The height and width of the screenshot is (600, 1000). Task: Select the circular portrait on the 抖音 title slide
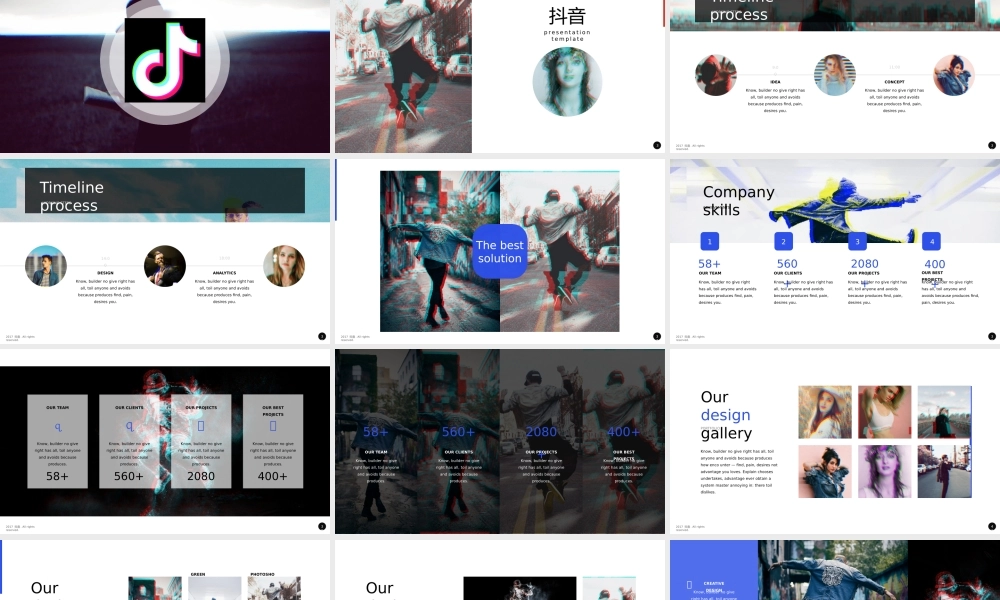[x=567, y=81]
